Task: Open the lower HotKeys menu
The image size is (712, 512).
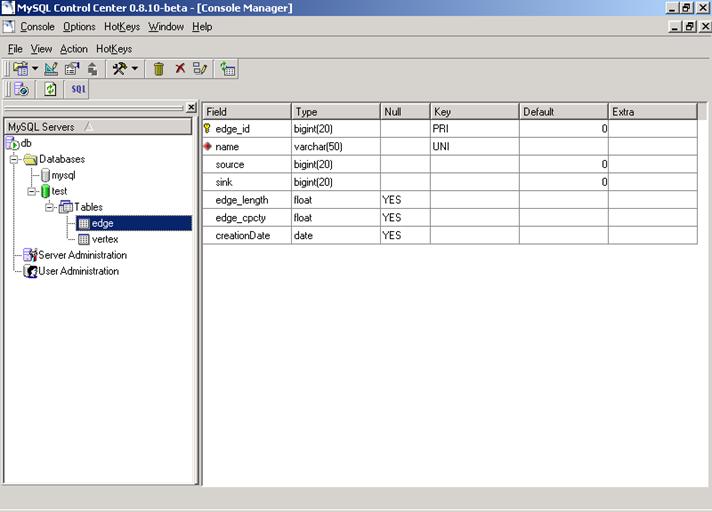Action: coord(114,49)
